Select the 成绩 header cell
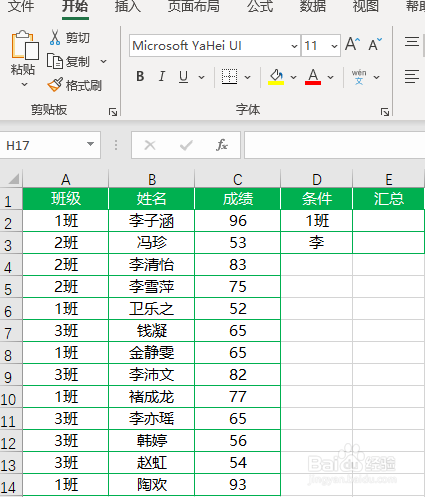 (x=238, y=199)
